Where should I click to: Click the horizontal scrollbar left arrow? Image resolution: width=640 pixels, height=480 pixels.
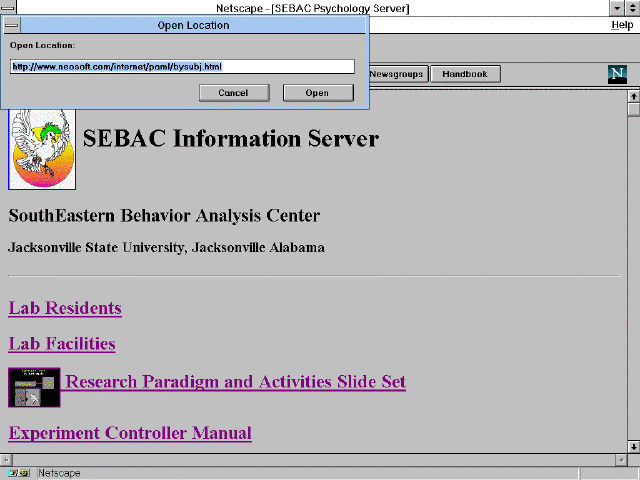(6, 460)
